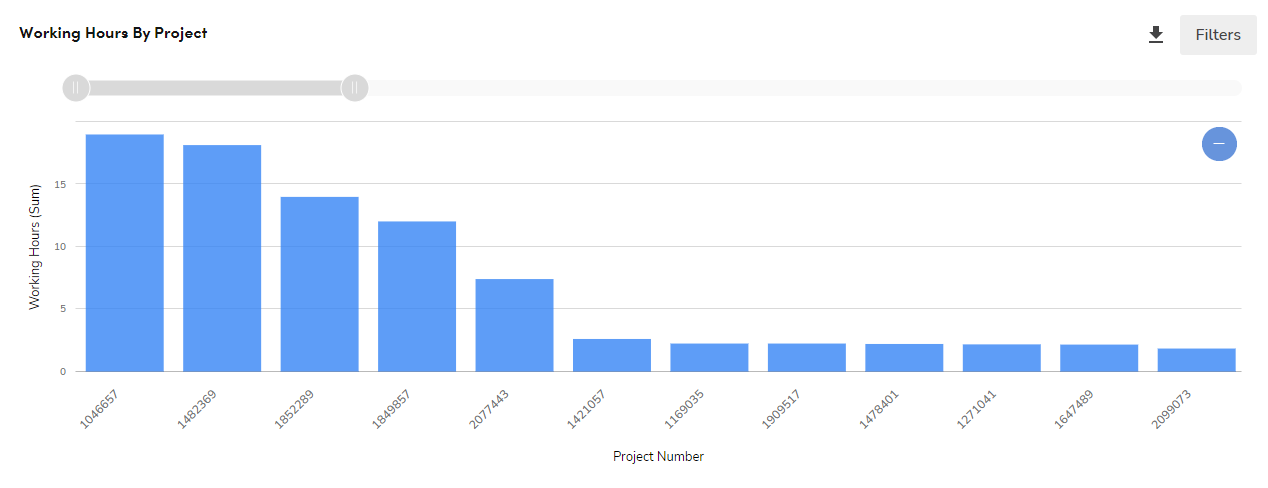Screen dimensions: 1268x488
Task: Select the bar for project 1046657
Action: [x=125, y=253]
